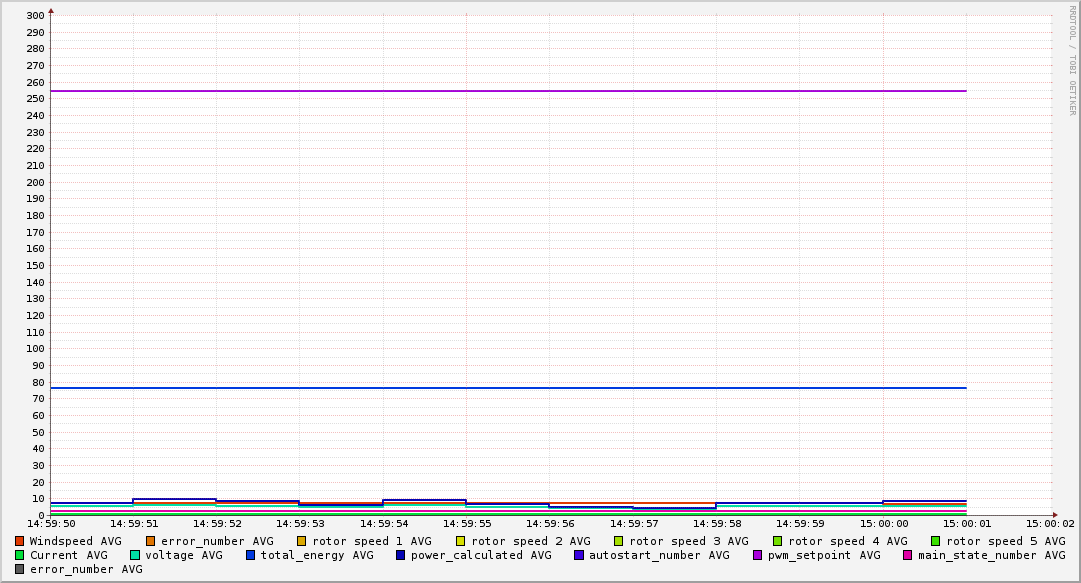
Task: Click the blue total_energy line near 77
Action: tap(508, 388)
